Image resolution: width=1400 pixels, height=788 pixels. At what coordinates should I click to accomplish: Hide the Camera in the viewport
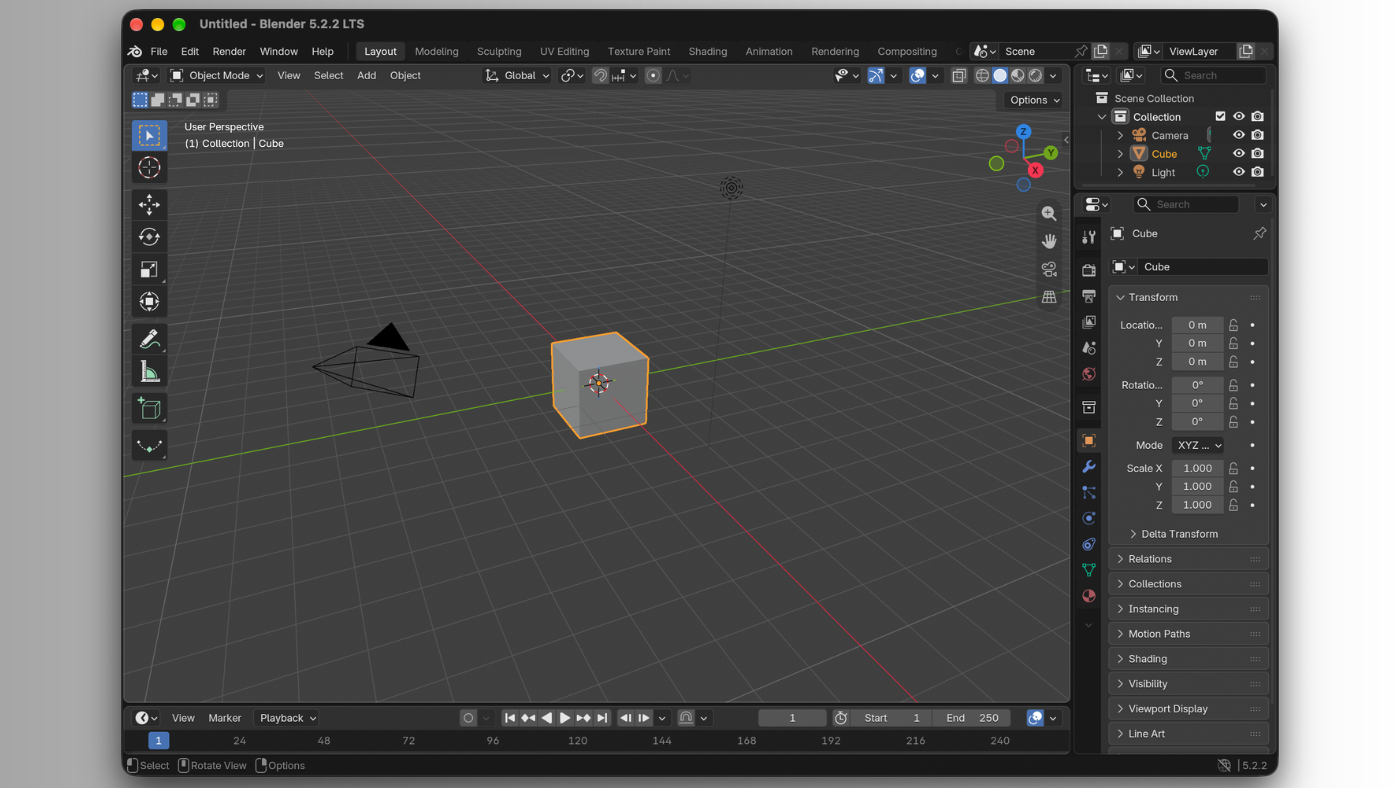(x=1239, y=135)
